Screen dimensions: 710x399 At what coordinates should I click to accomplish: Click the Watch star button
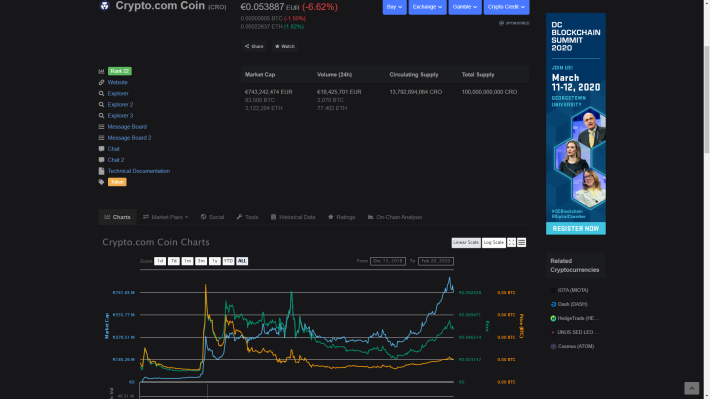point(285,46)
